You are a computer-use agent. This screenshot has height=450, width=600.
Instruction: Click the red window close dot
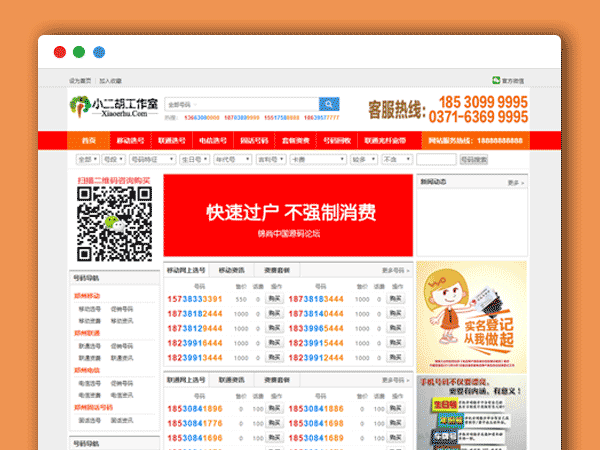pyautogui.click(x=59, y=52)
